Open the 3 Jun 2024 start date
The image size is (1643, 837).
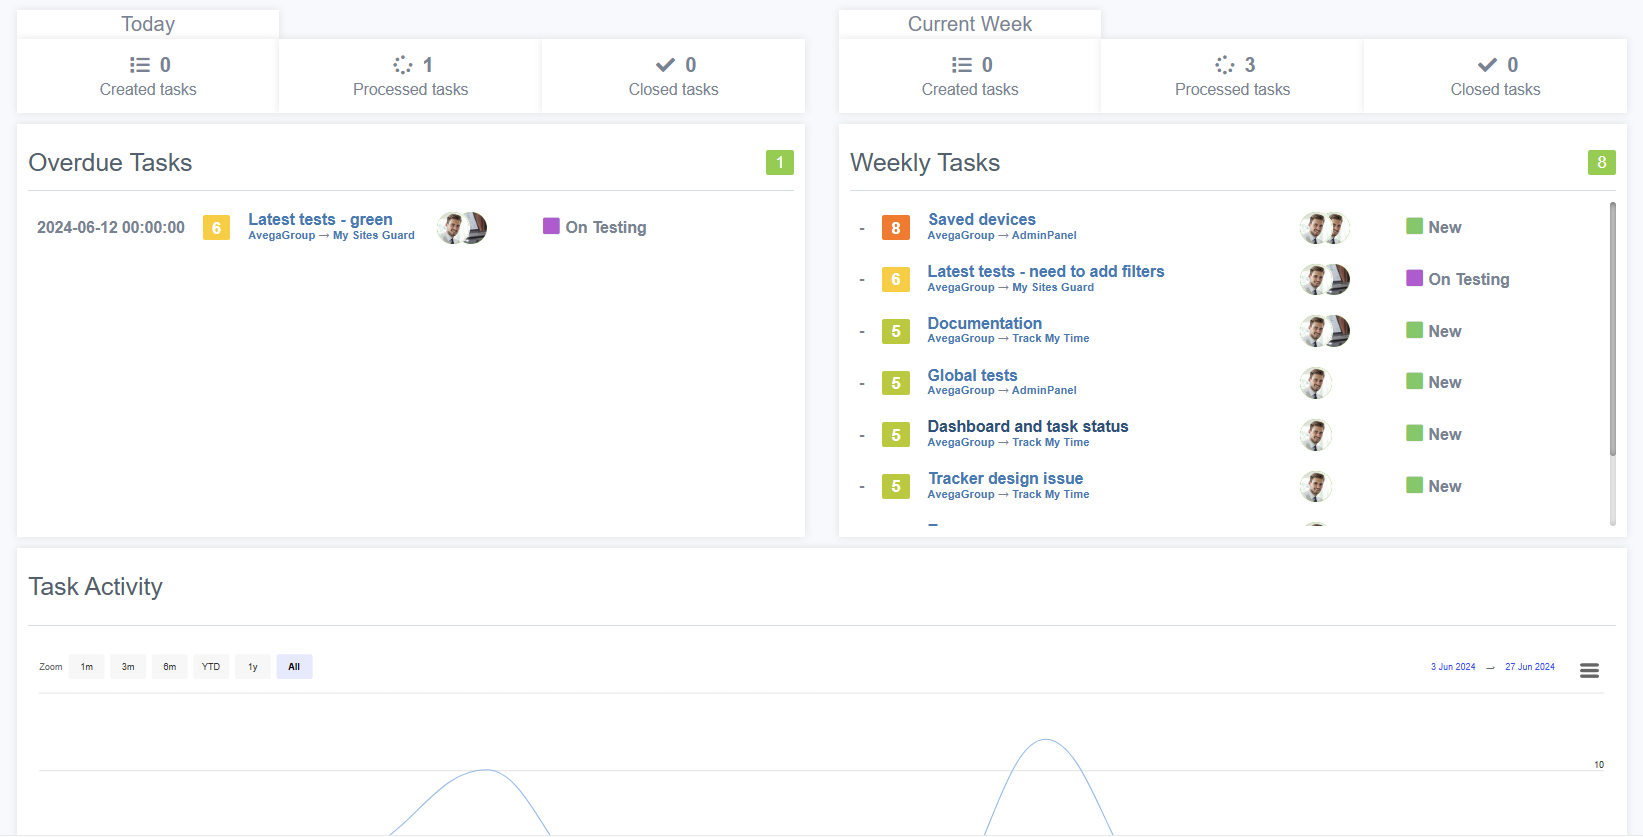[x=1452, y=667]
